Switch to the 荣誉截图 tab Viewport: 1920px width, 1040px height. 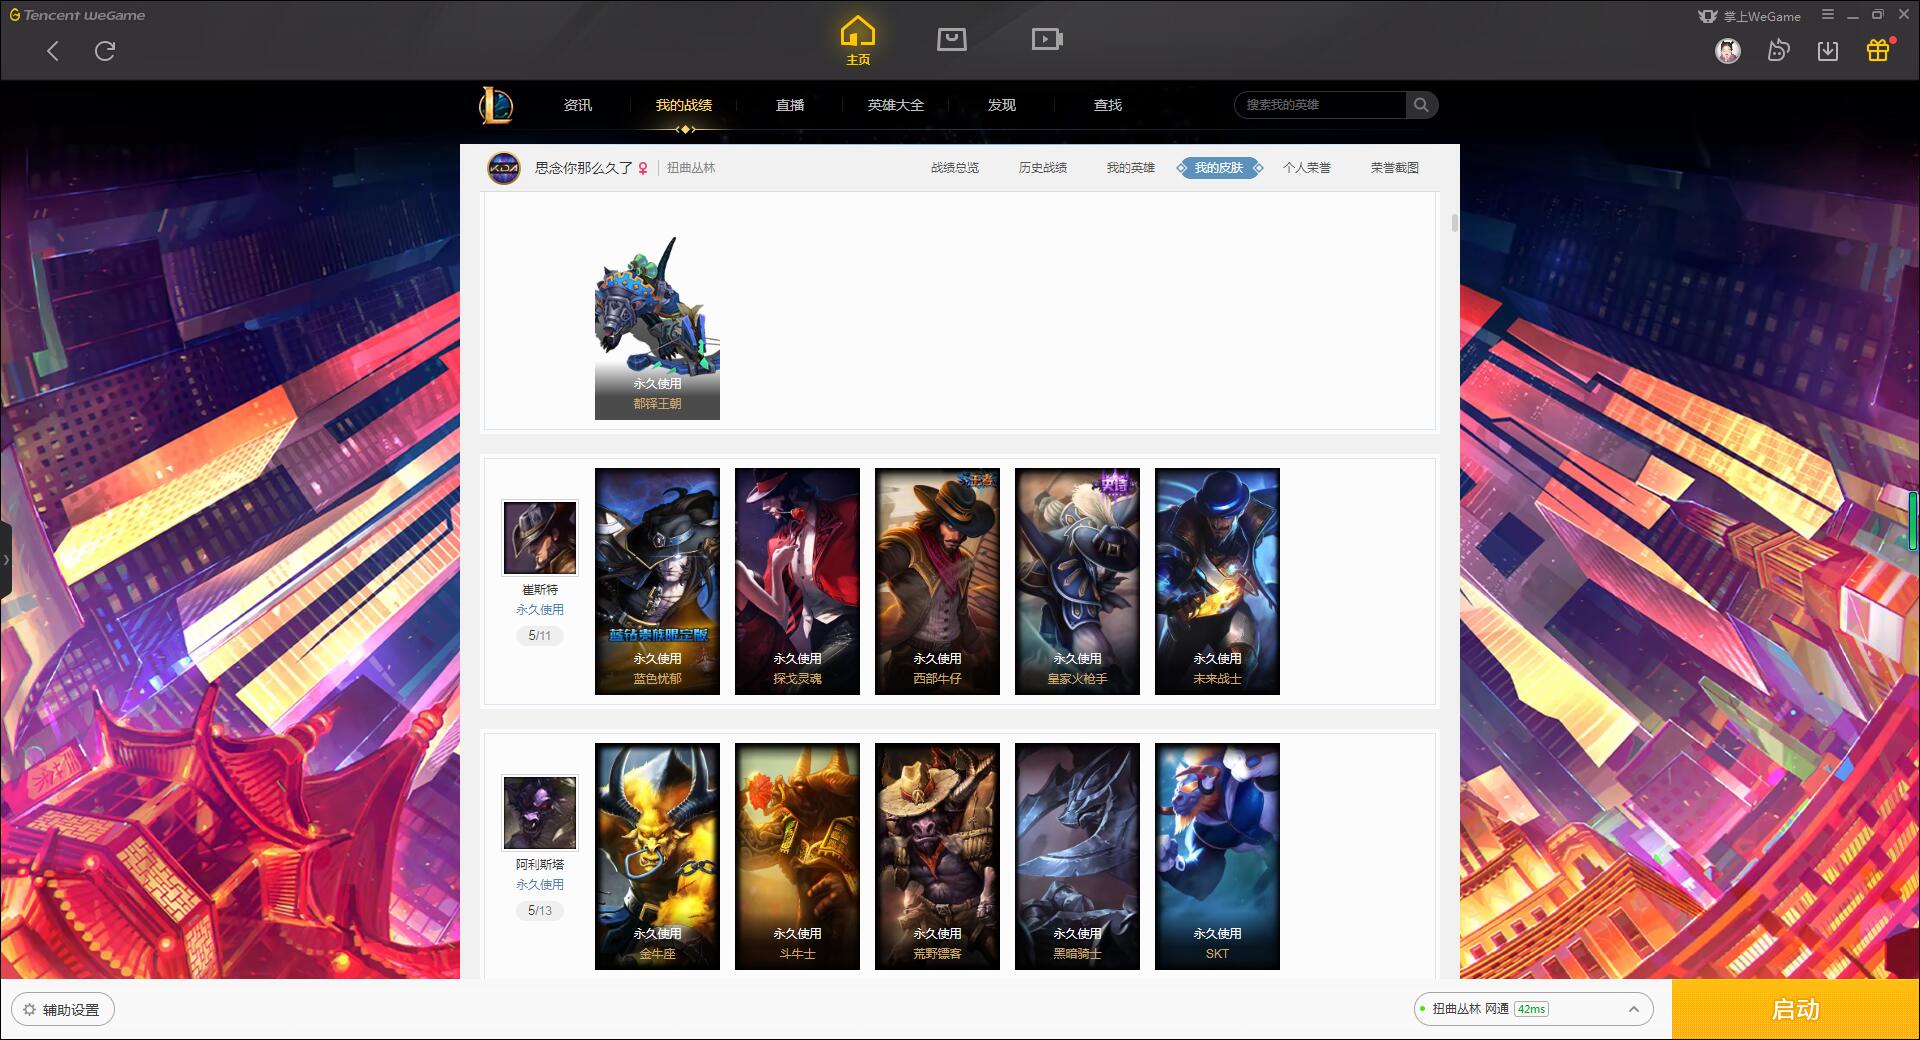click(1395, 168)
